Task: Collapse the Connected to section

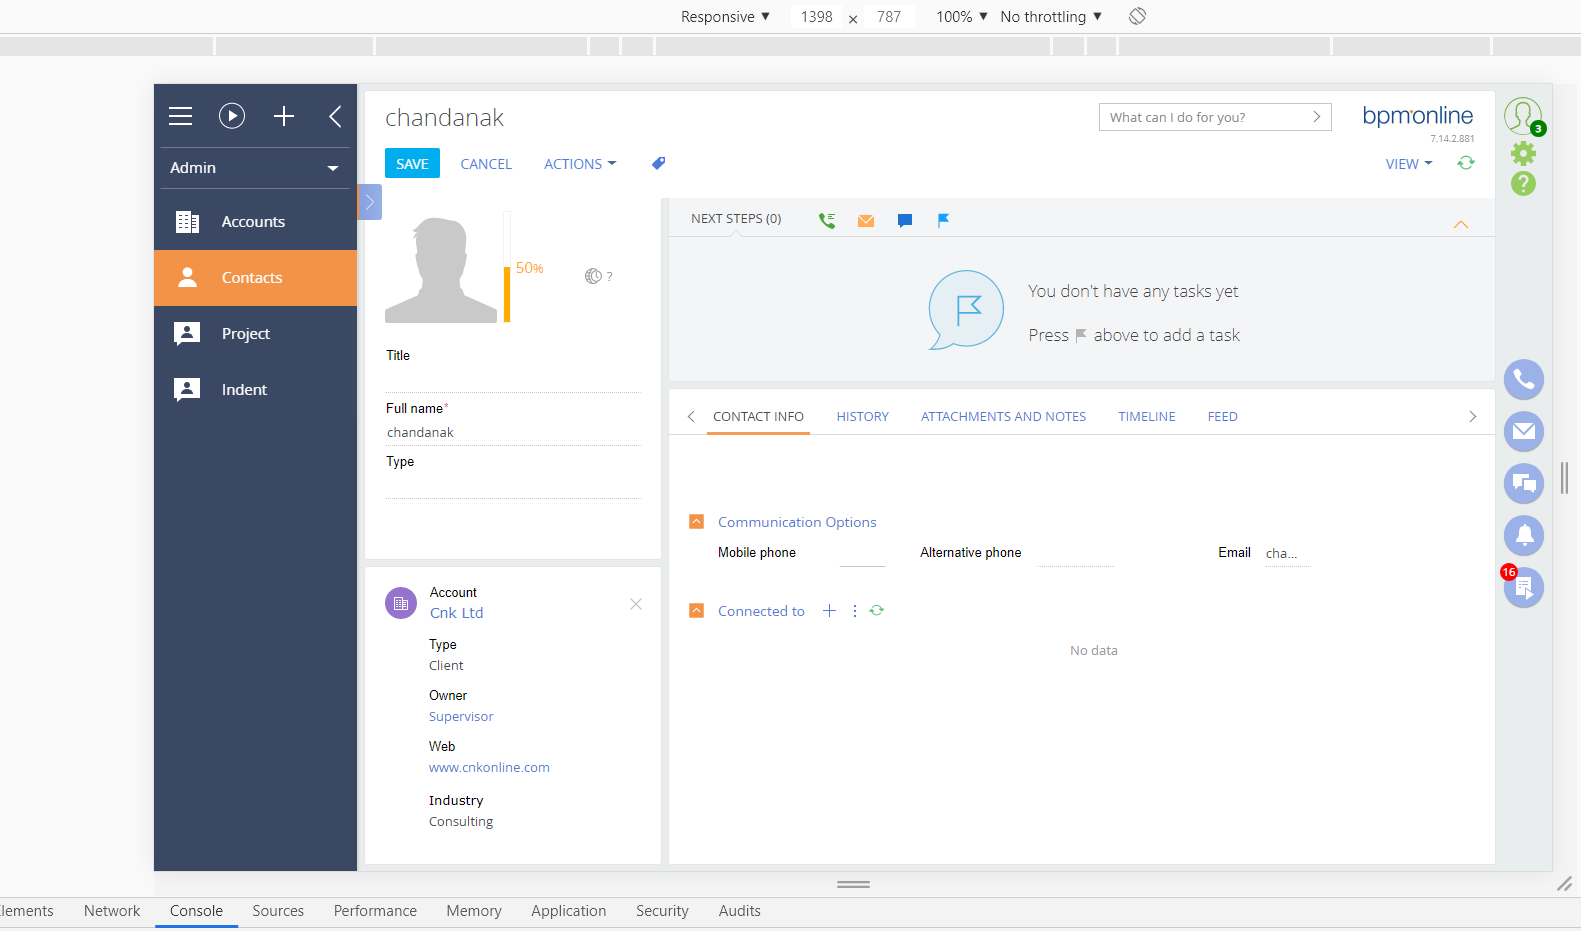Action: tap(697, 611)
